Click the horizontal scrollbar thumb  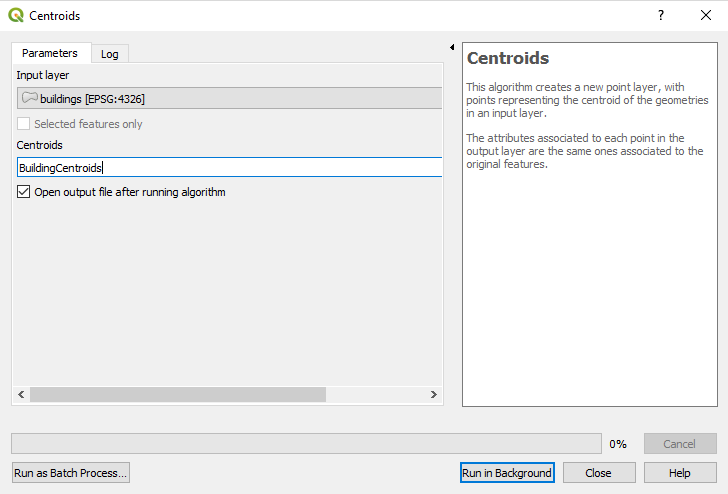[x=177, y=395]
